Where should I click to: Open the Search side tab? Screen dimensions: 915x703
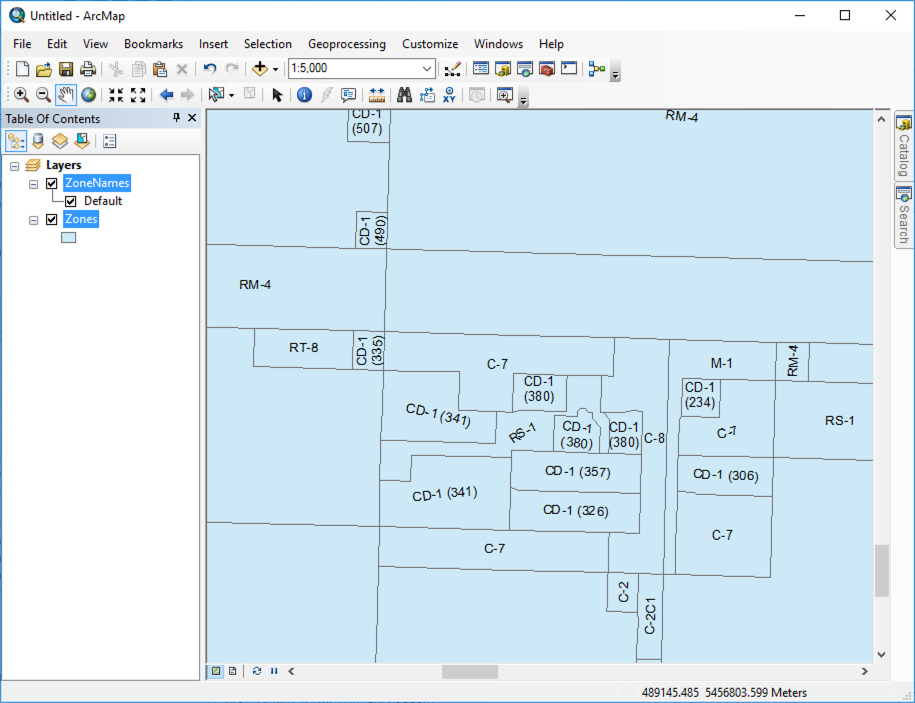903,216
